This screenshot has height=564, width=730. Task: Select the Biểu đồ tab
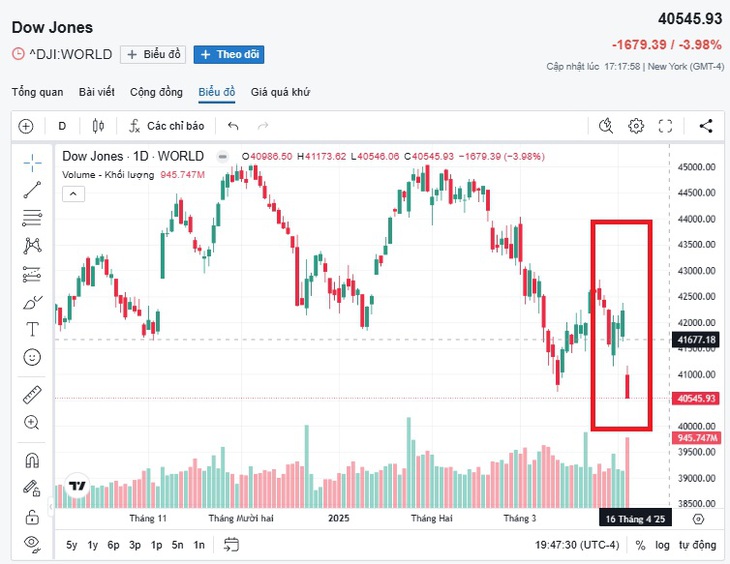coord(216,92)
